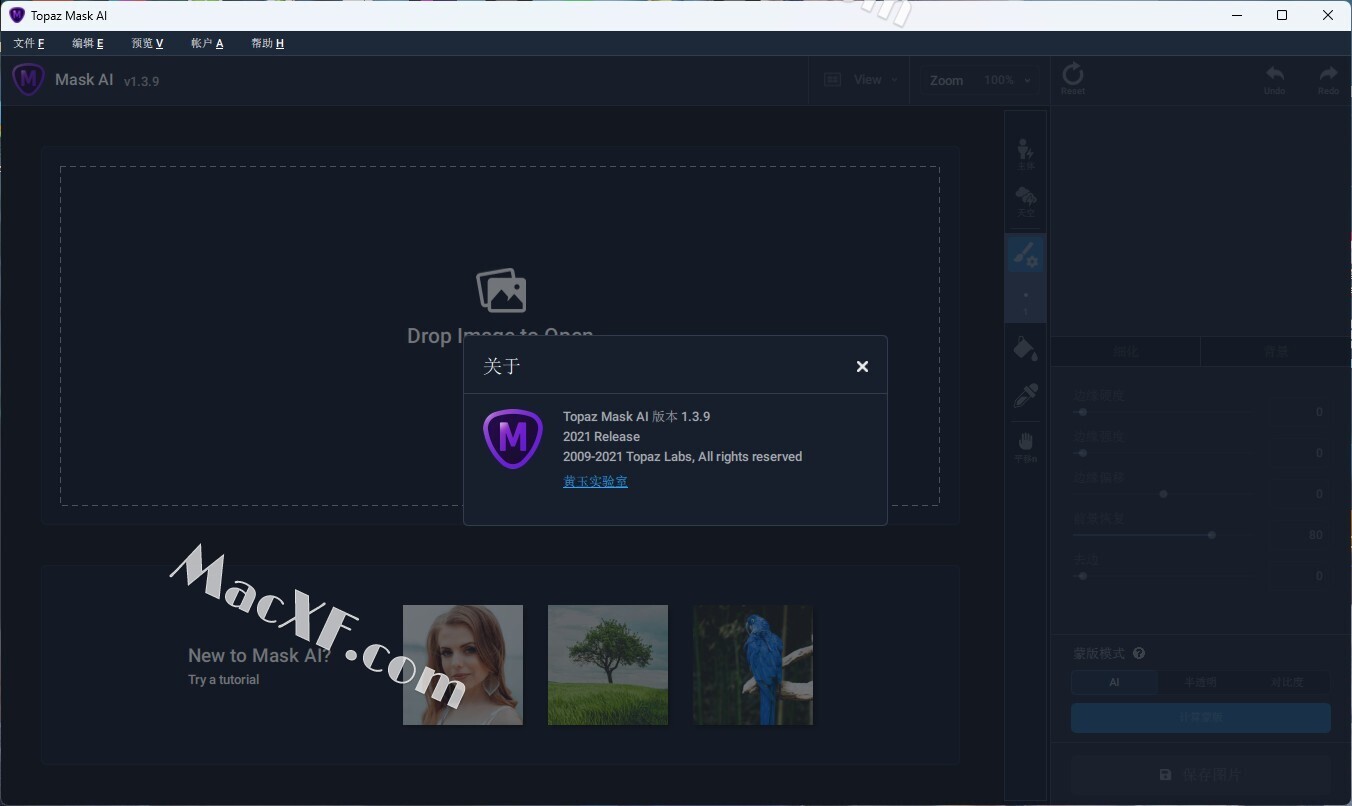Switch mask mode to AI
The width and height of the screenshot is (1352, 806).
coord(1114,682)
